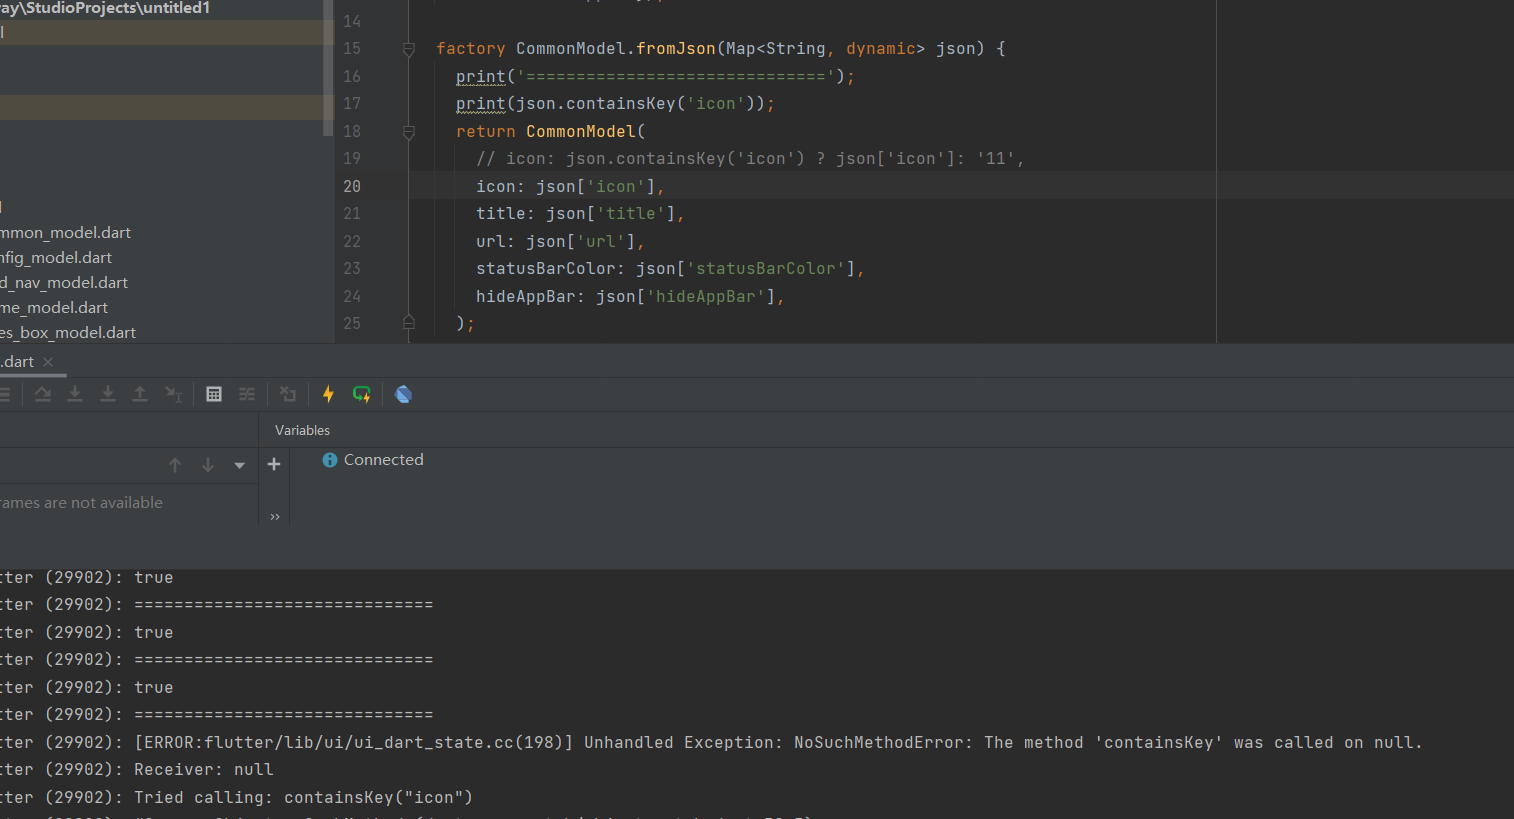
Task: Click the Connected info icon
Action: [330, 460]
